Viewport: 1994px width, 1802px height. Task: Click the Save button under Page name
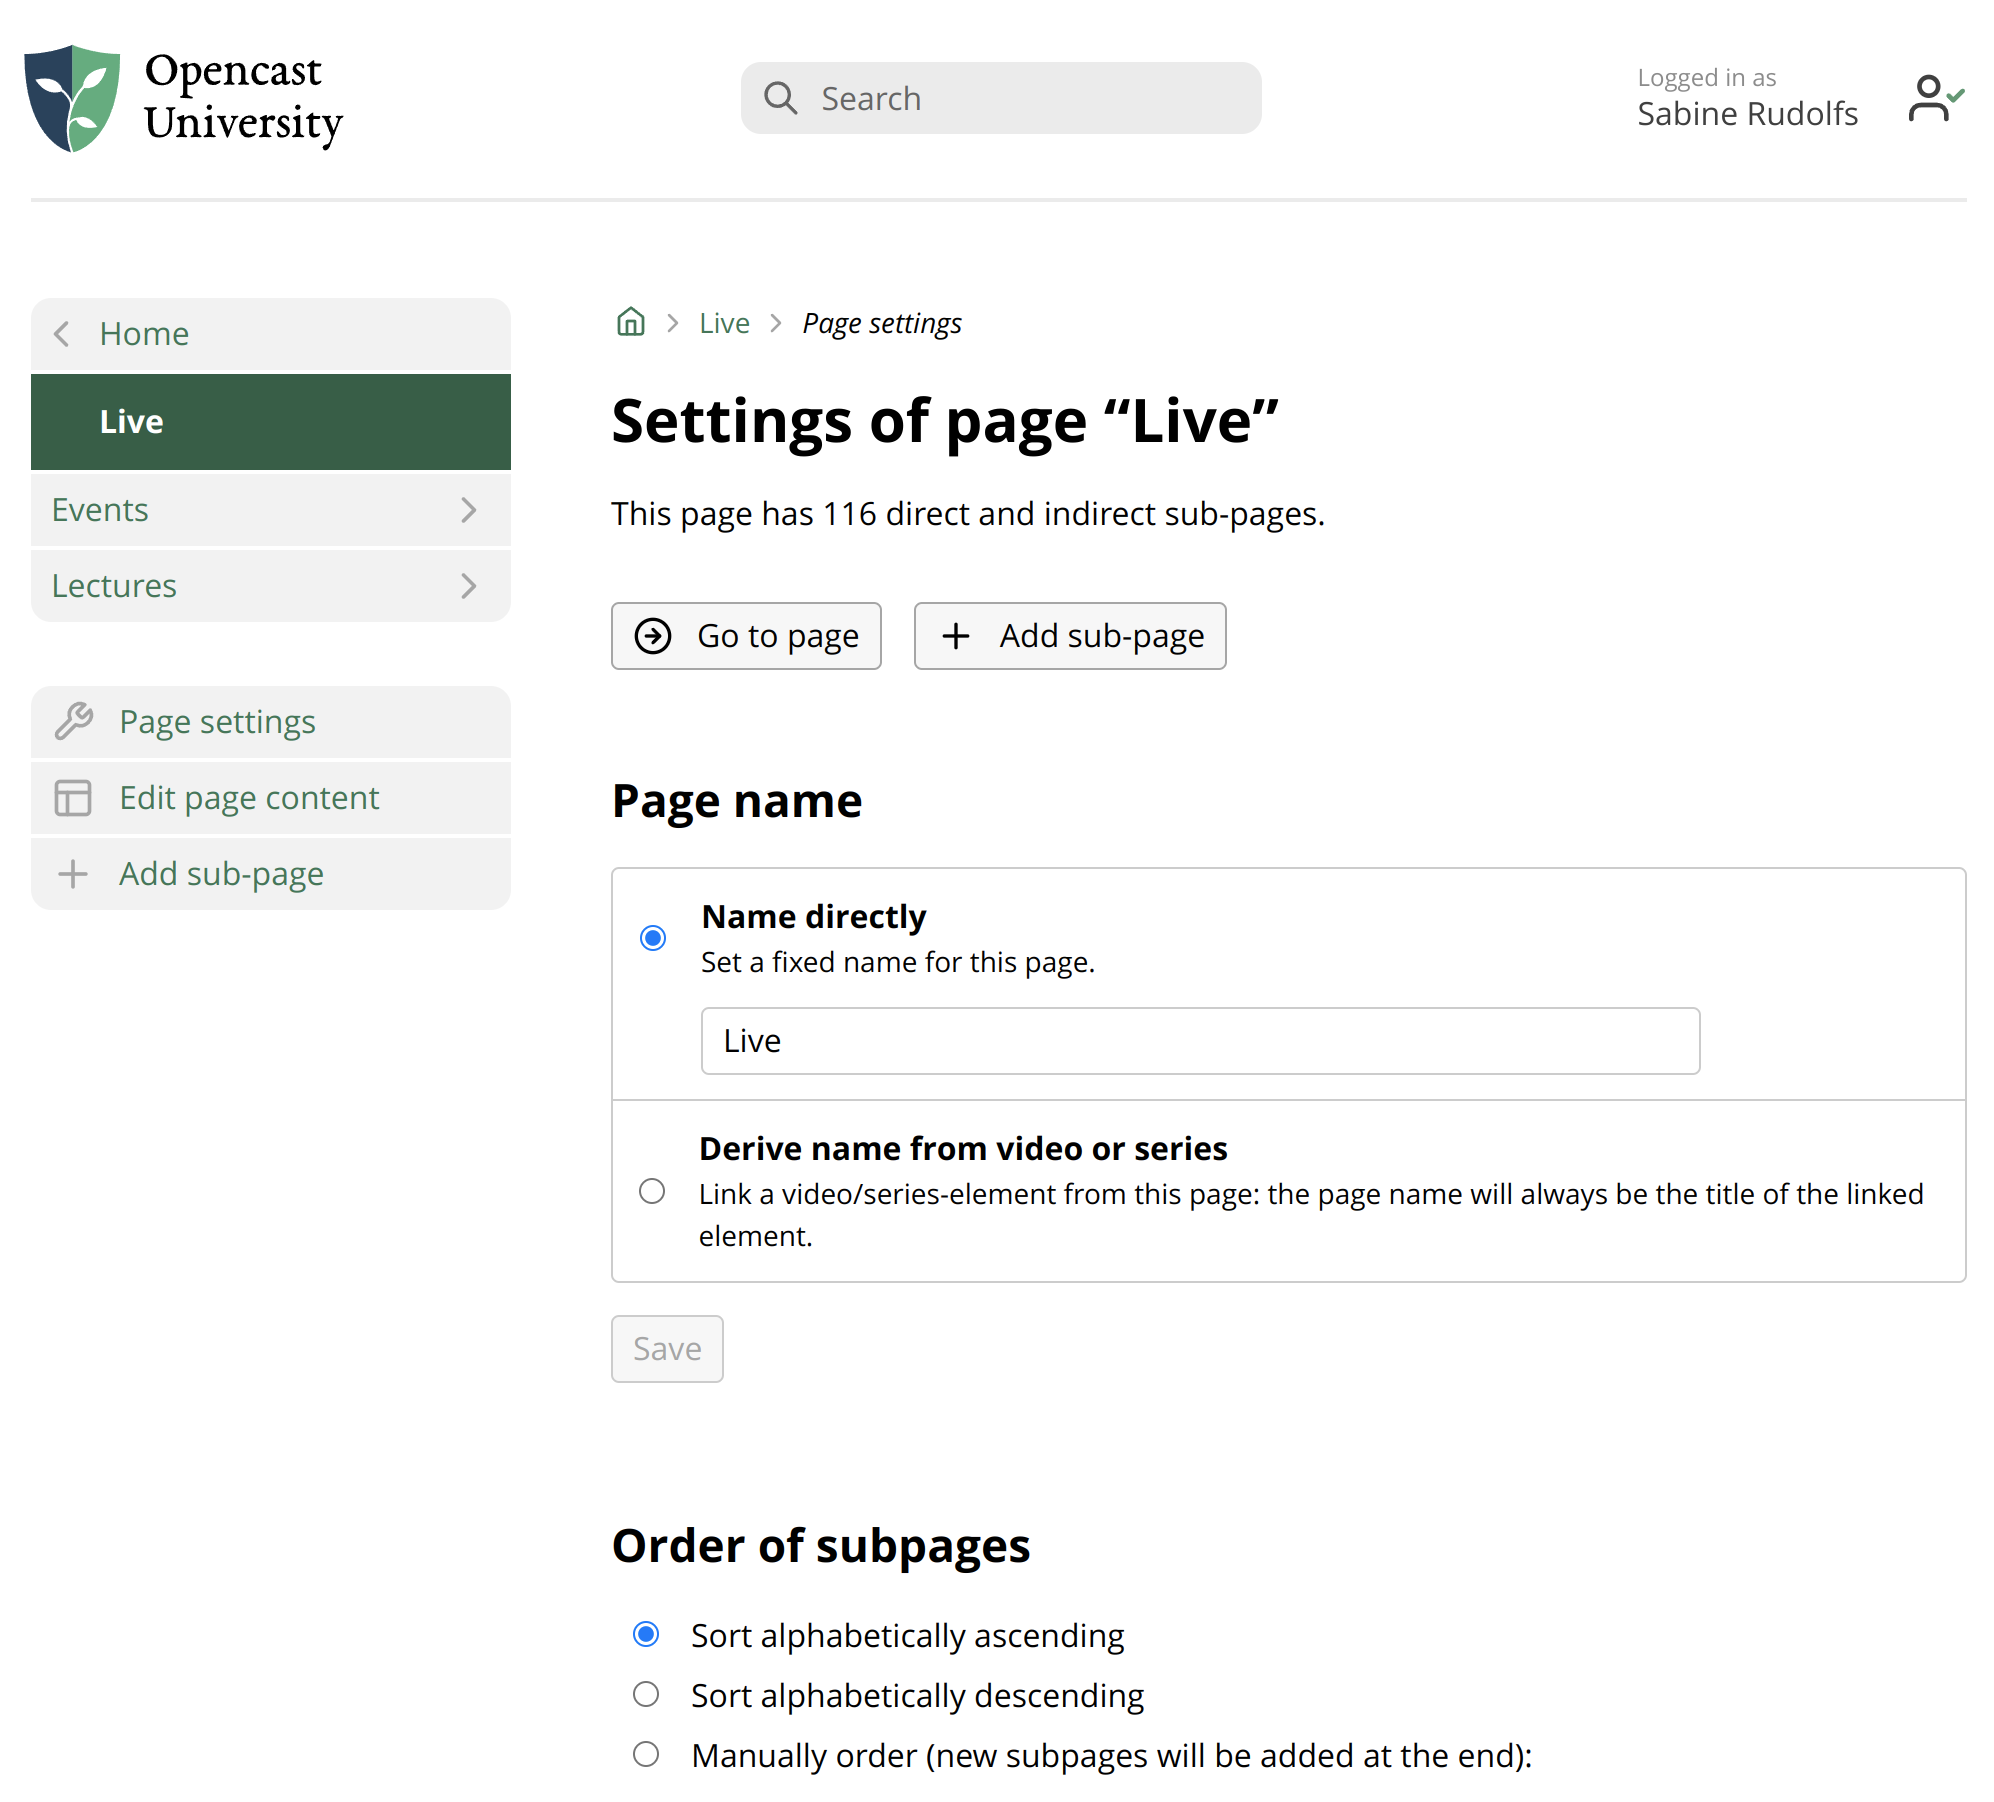[666, 1348]
